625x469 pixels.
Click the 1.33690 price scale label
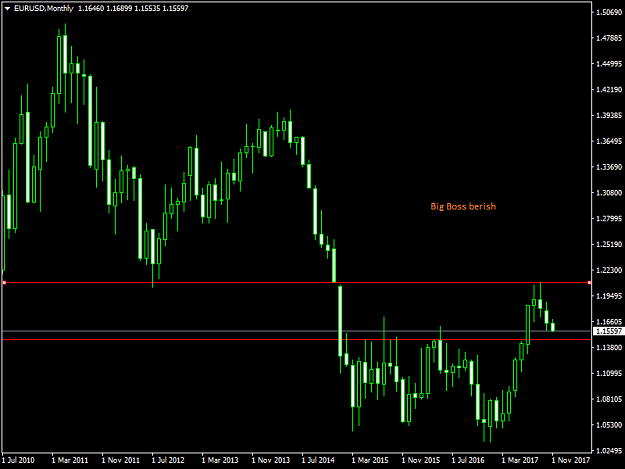609,167
